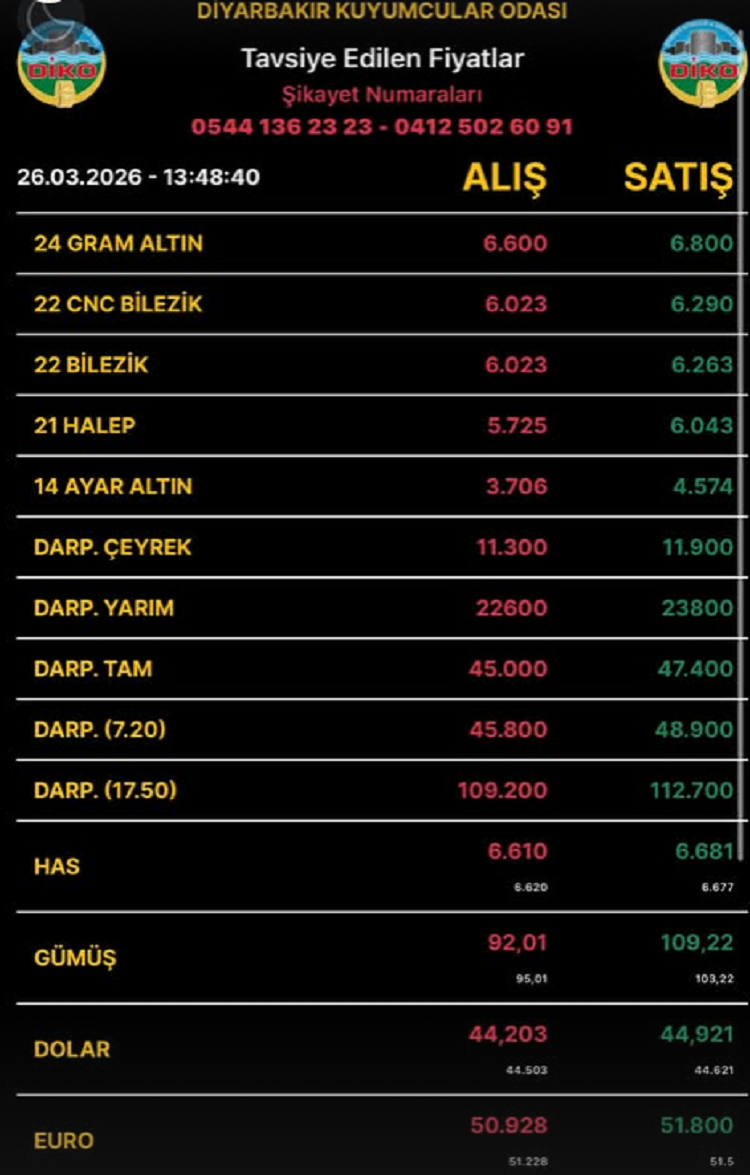Viewport: 750px width, 1175px height.
Task: Click the EURO row label
Action: pos(64,1140)
